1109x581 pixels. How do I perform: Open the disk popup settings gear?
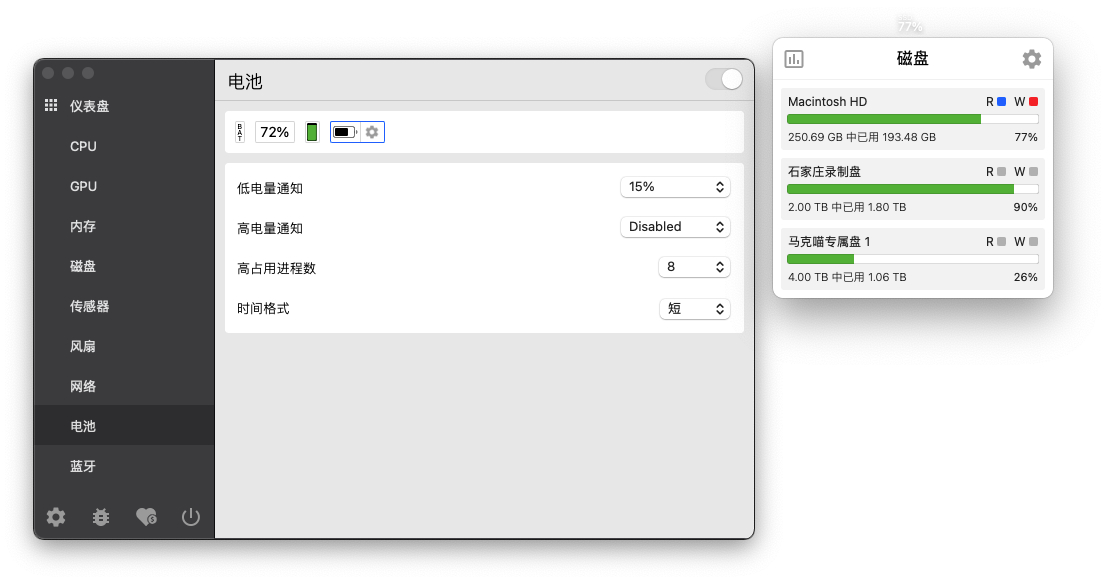point(1031,59)
